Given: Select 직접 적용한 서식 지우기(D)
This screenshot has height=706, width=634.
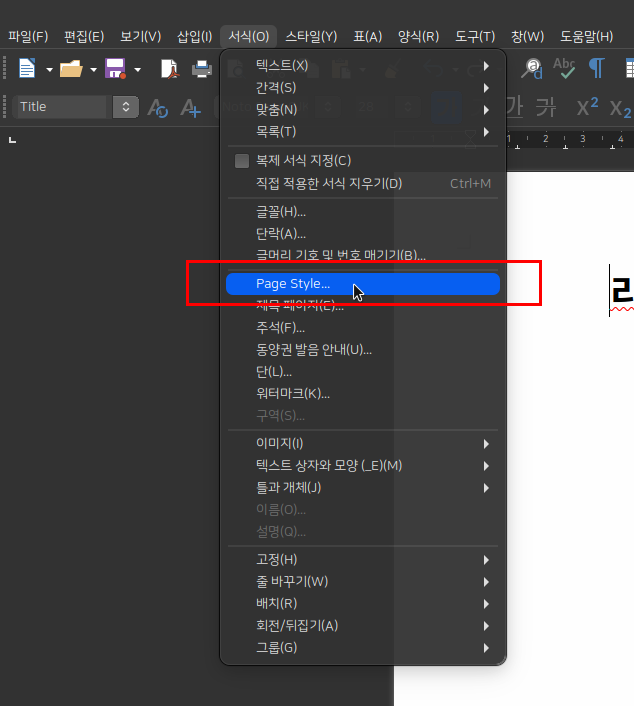Looking at the screenshot, I should [329, 183].
